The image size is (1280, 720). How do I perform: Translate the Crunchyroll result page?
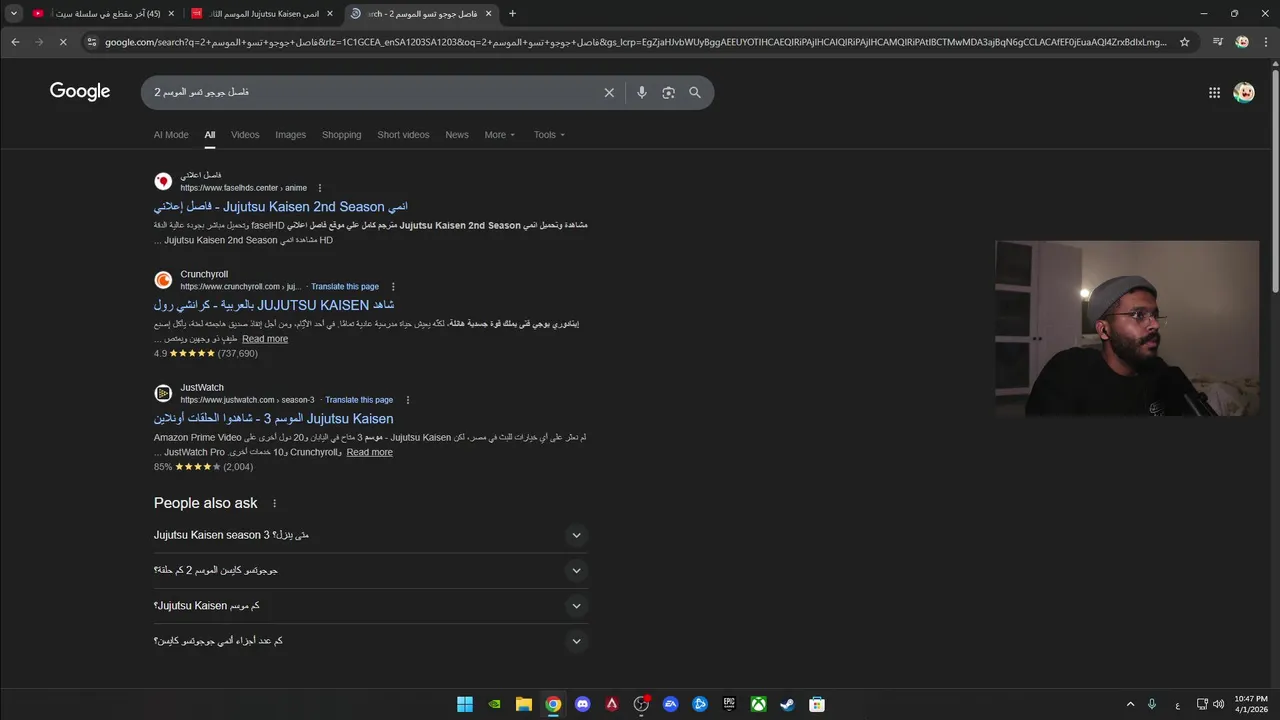tap(345, 287)
